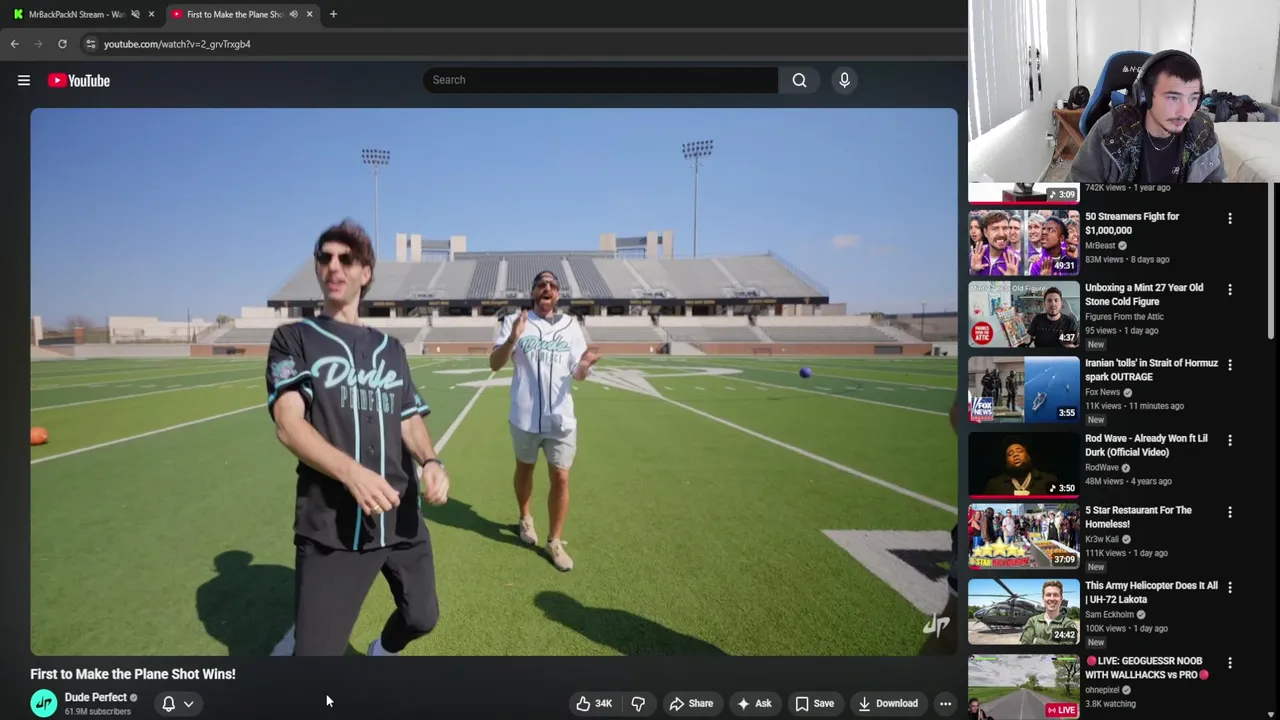Close the First to Make the Plane Shot tab

pyautogui.click(x=309, y=14)
